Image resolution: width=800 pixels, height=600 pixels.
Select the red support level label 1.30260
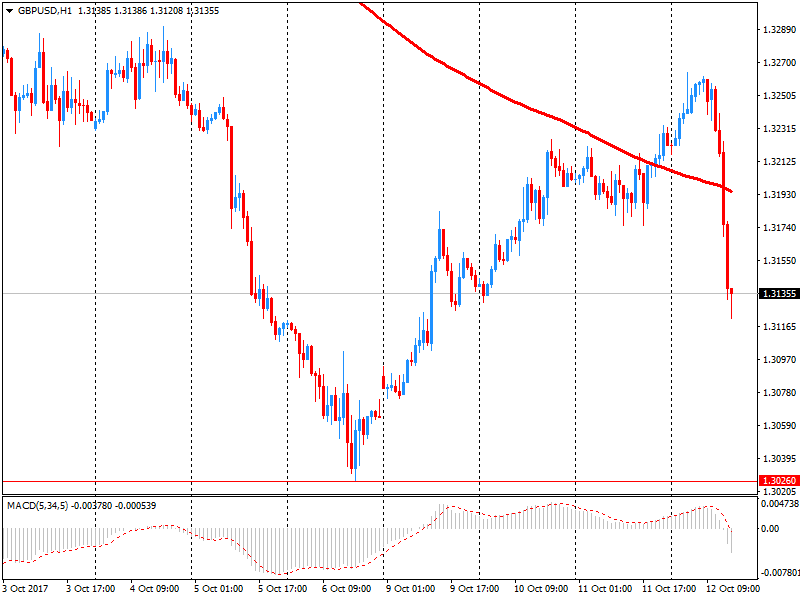click(x=779, y=481)
